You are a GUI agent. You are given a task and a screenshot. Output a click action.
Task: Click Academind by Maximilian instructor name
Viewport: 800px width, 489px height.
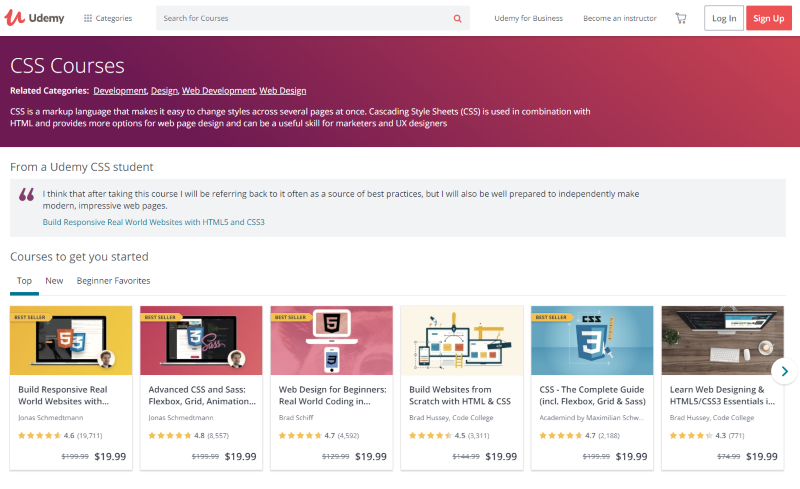pyautogui.click(x=591, y=418)
